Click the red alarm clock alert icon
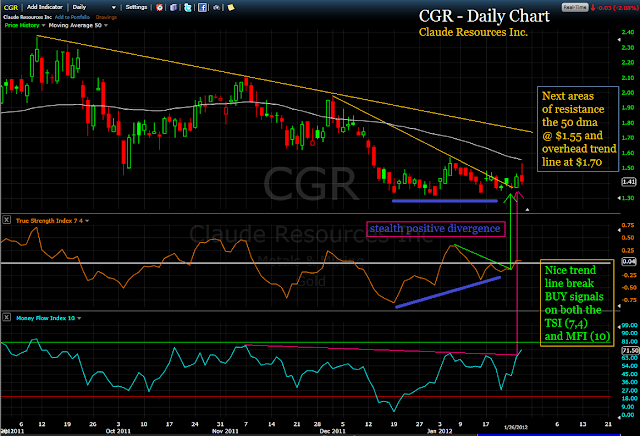Screen dimensions: 640x436 pos(160,7)
